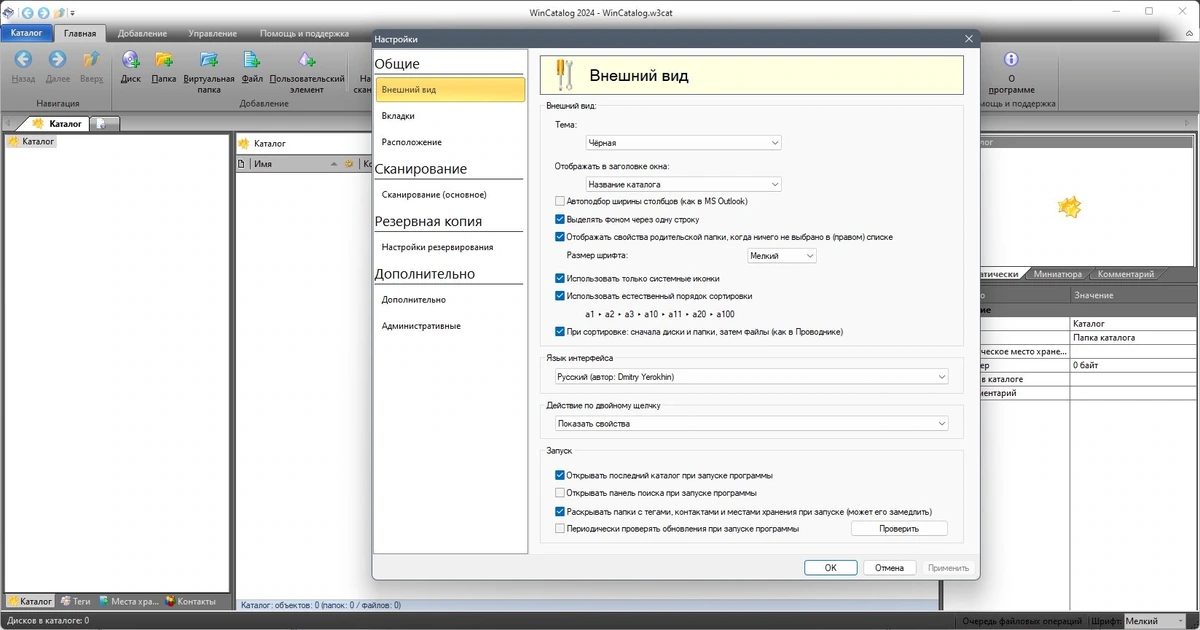Click the folder-up icon in quick access toolbar
1200x630 pixels.
(x=60, y=12)
